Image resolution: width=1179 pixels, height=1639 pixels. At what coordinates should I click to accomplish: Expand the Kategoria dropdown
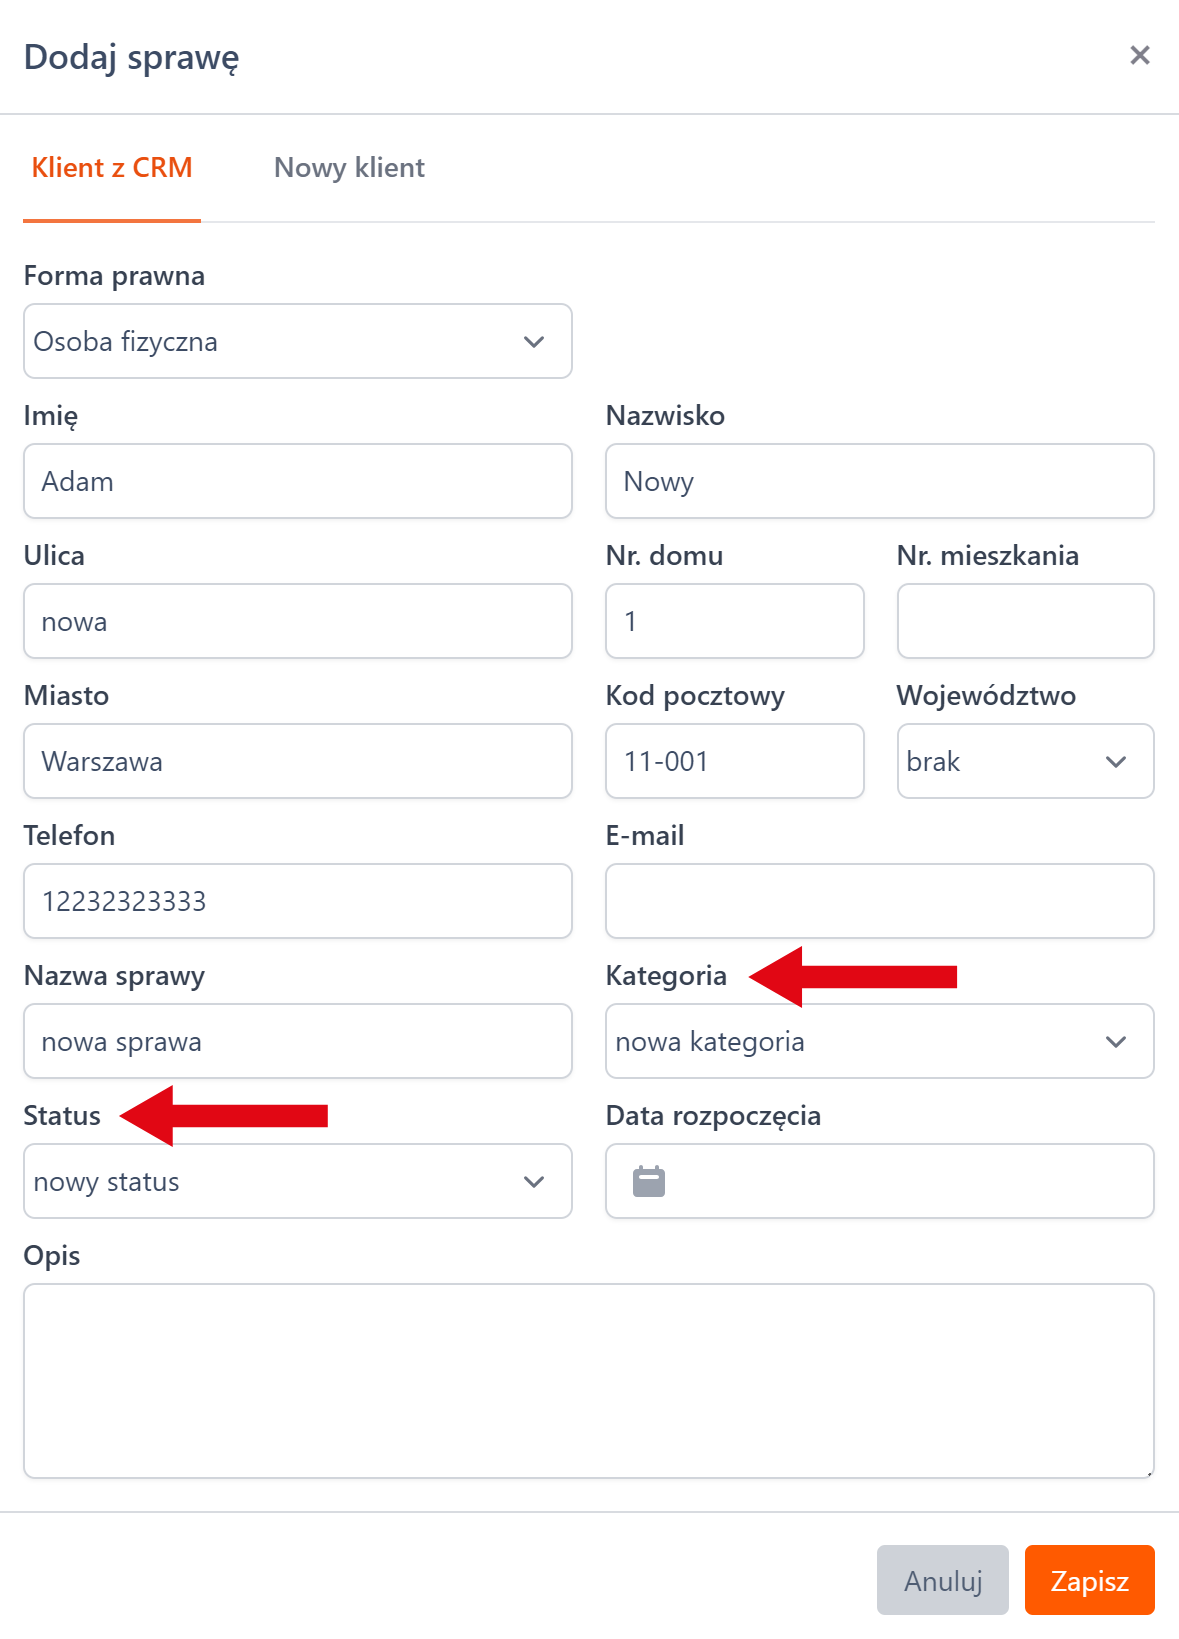[x=879, y=1041]
